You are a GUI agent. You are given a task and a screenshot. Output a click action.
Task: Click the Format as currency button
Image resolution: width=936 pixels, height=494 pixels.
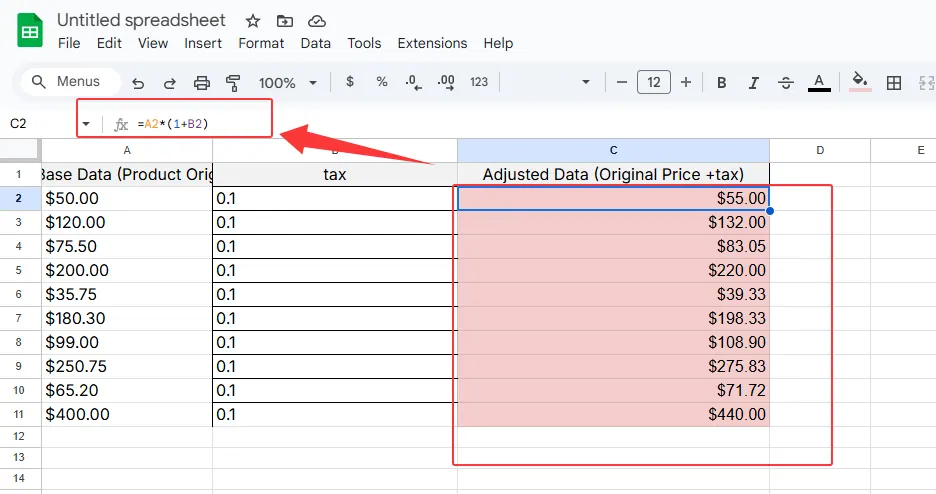pyautogui.click(x=349, y=82)
